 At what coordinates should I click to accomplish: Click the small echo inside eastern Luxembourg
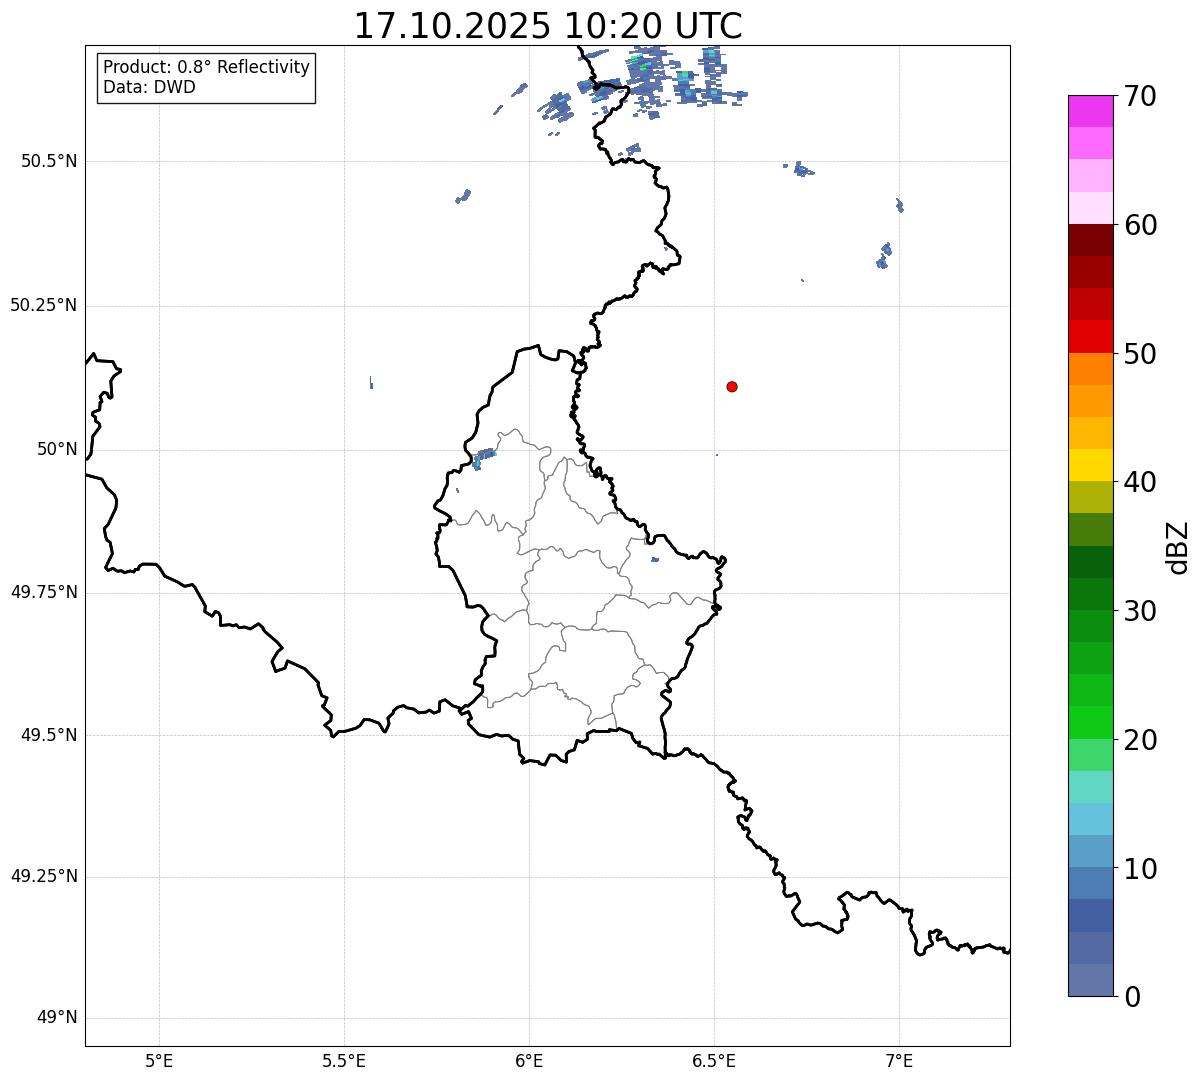tap(655, 559)
